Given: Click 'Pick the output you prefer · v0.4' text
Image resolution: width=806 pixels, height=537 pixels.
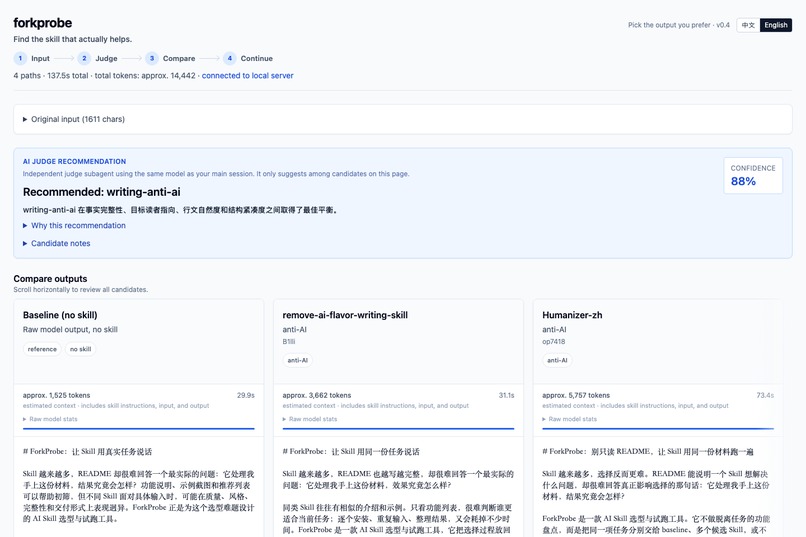Looking at the screenshot, I should tap(679, 25).
